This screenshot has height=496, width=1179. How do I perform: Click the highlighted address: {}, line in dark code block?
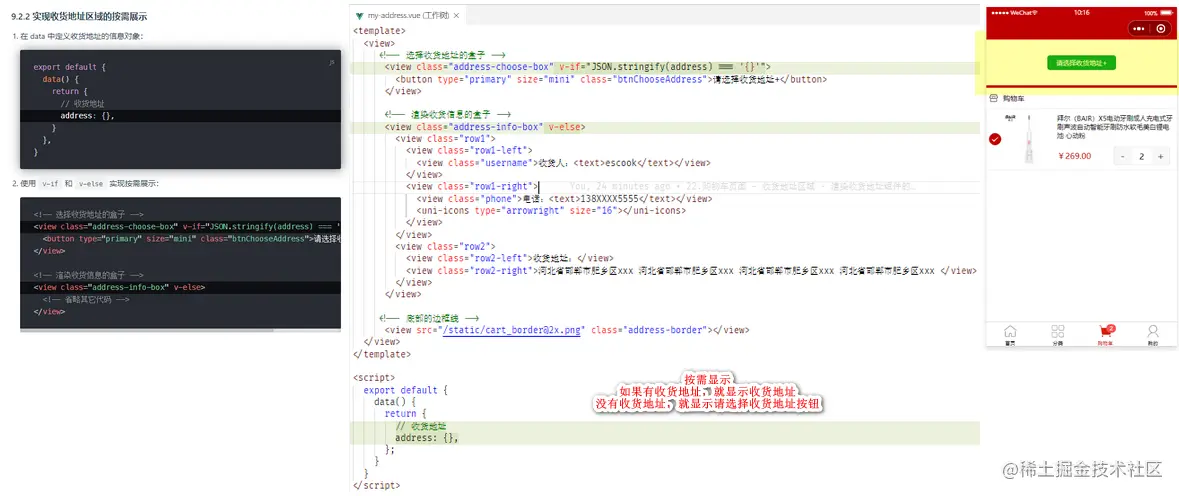[x=180, y=116]
